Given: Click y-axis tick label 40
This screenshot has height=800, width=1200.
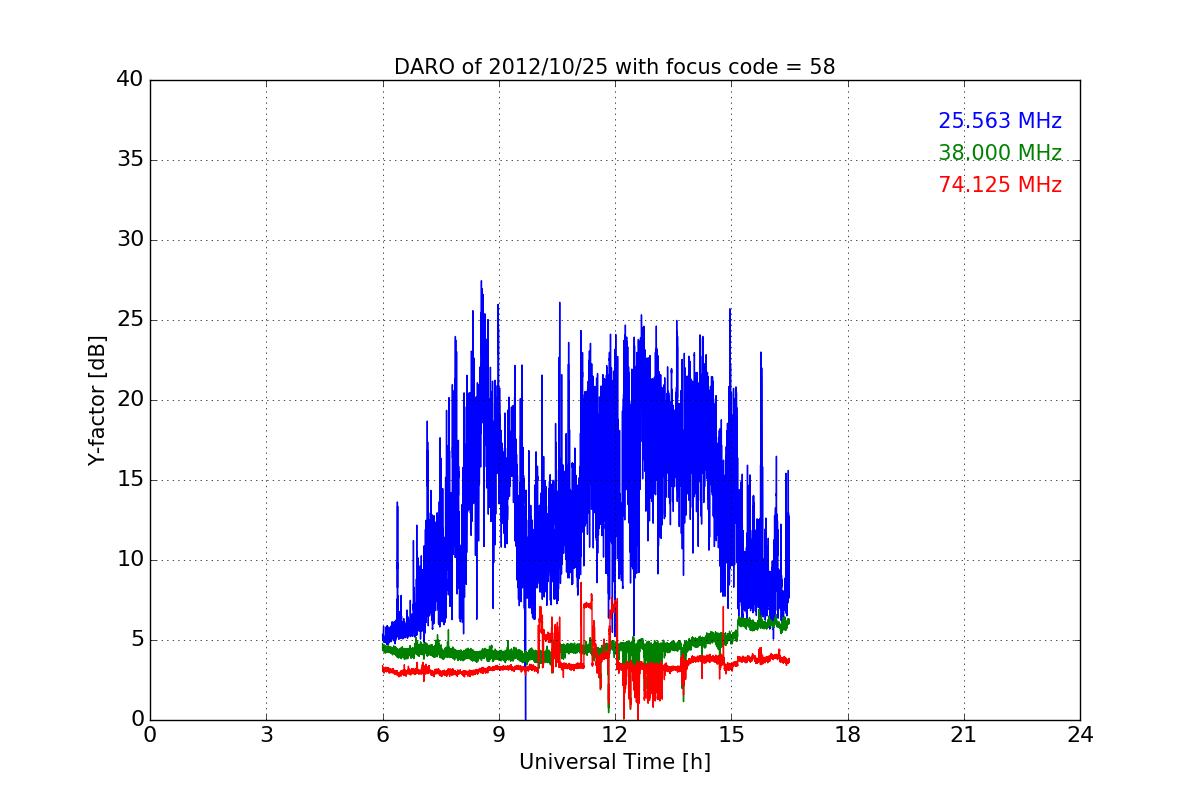Looking at the screenshot, I should pos(130,80).
